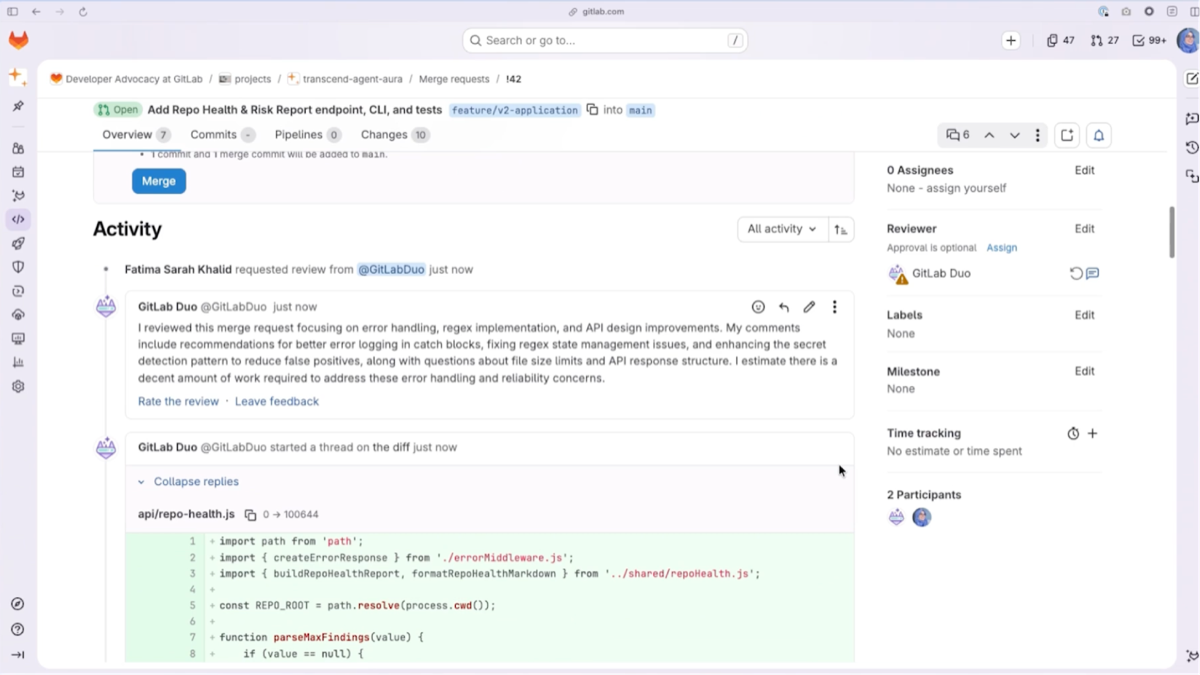The width and height of the screenshot is (1200, 675).
Task: Switch to the Changes tab
Action: (395, 135)
